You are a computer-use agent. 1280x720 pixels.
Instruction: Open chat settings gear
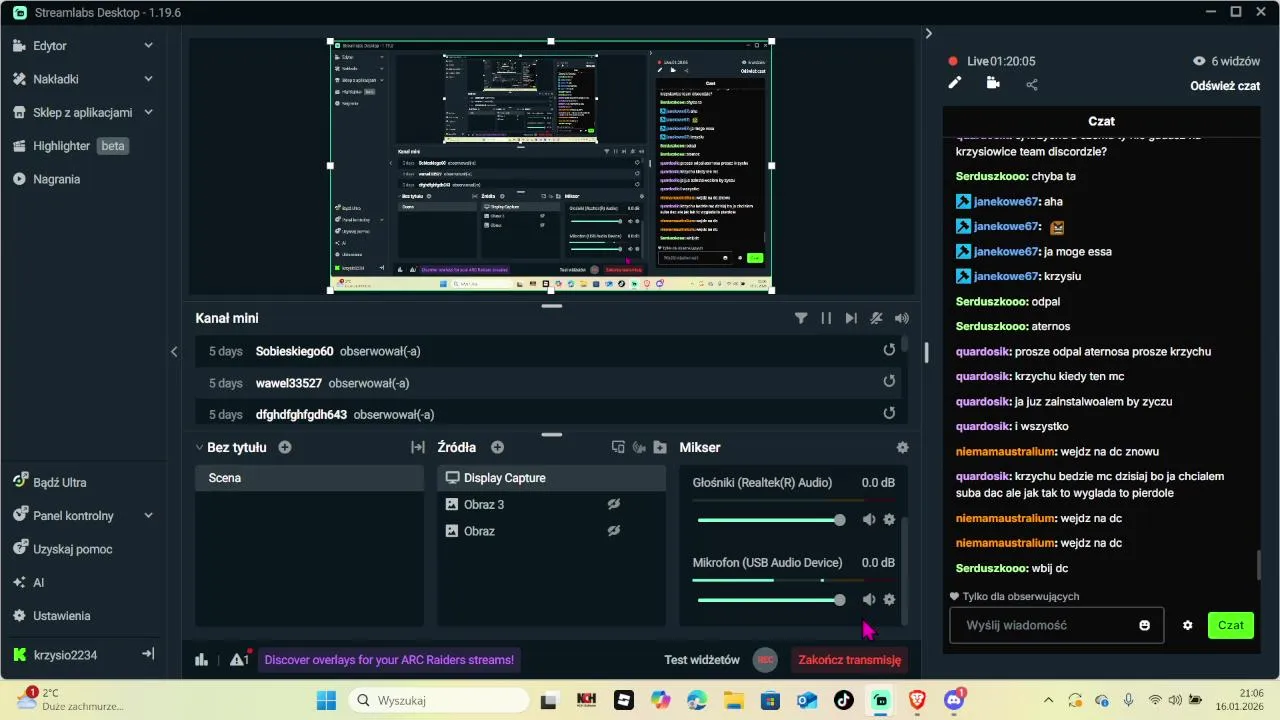pos(1188,625)
